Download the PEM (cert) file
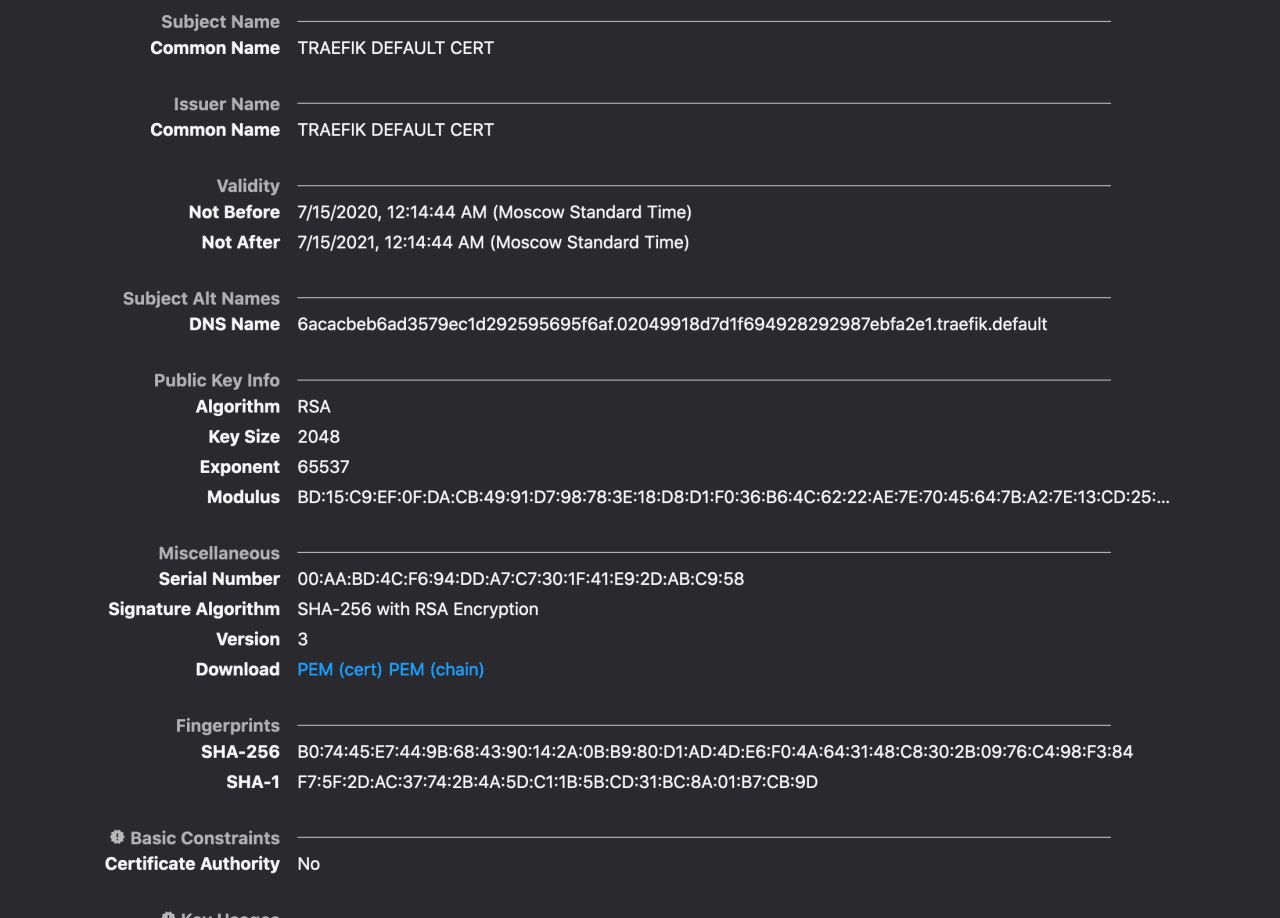Screen dimensions: 1280x918 [x=340, y=669]
